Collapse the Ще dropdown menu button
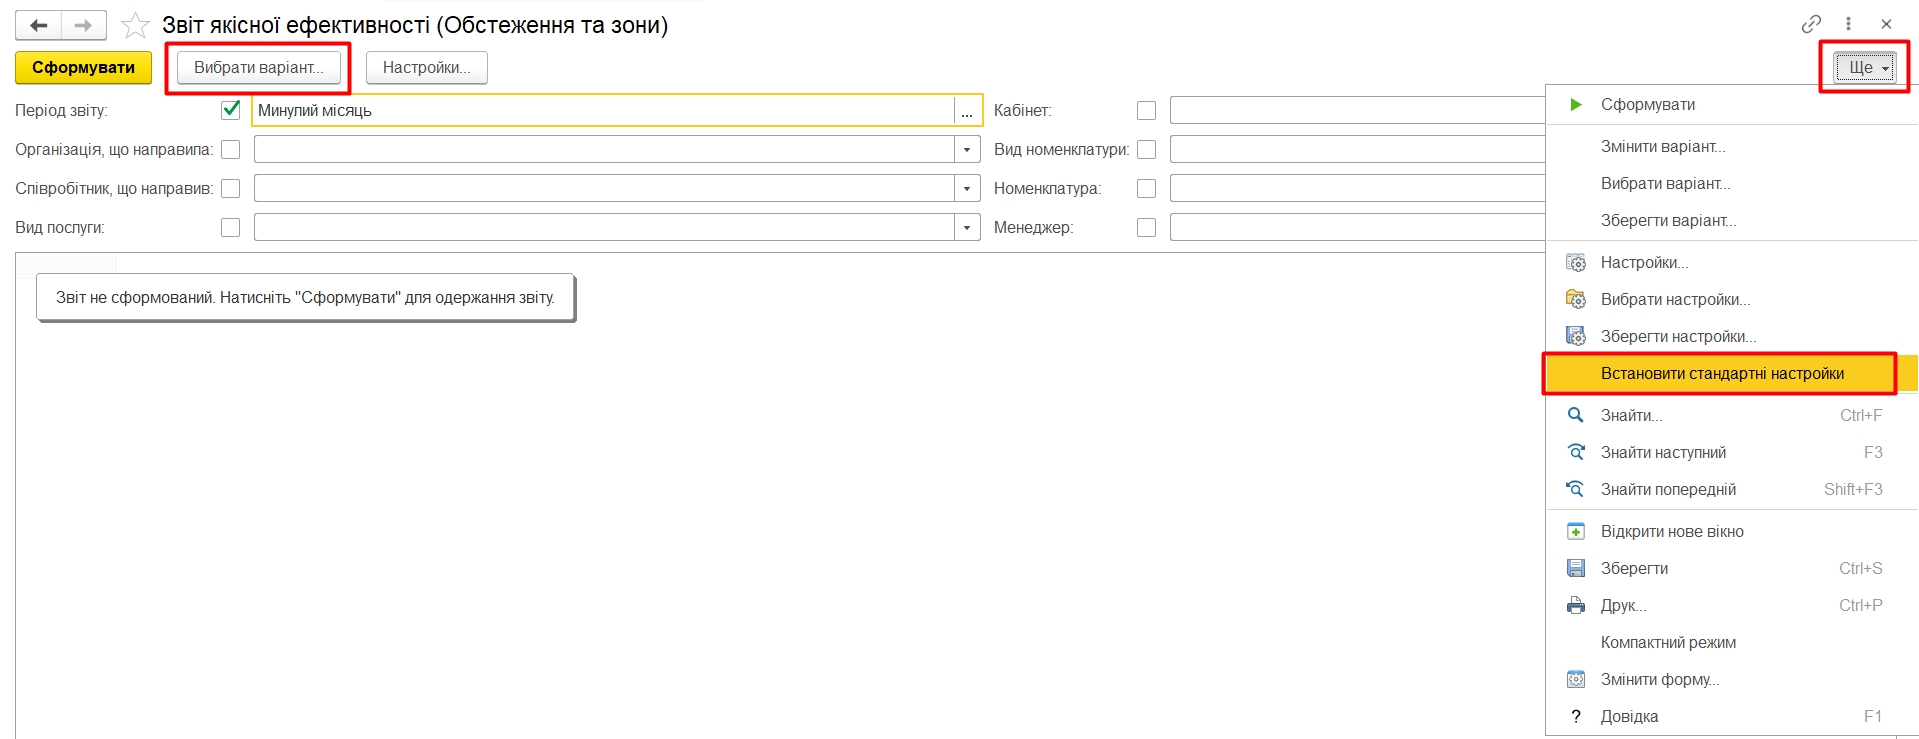 [x=1864, y=68]
